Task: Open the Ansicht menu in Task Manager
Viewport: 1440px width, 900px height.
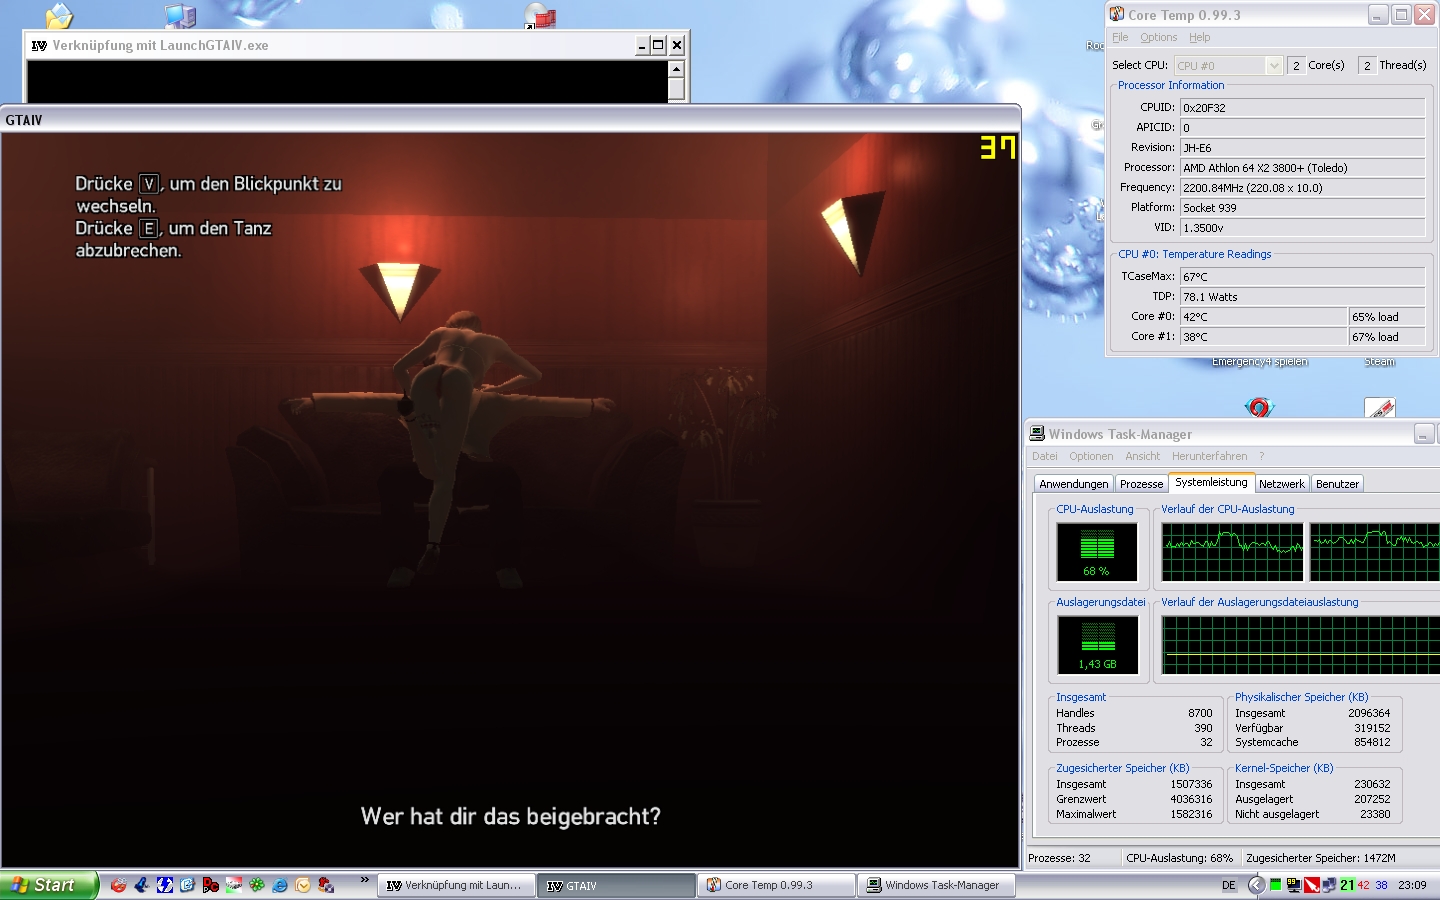Action: [1142, 456]
